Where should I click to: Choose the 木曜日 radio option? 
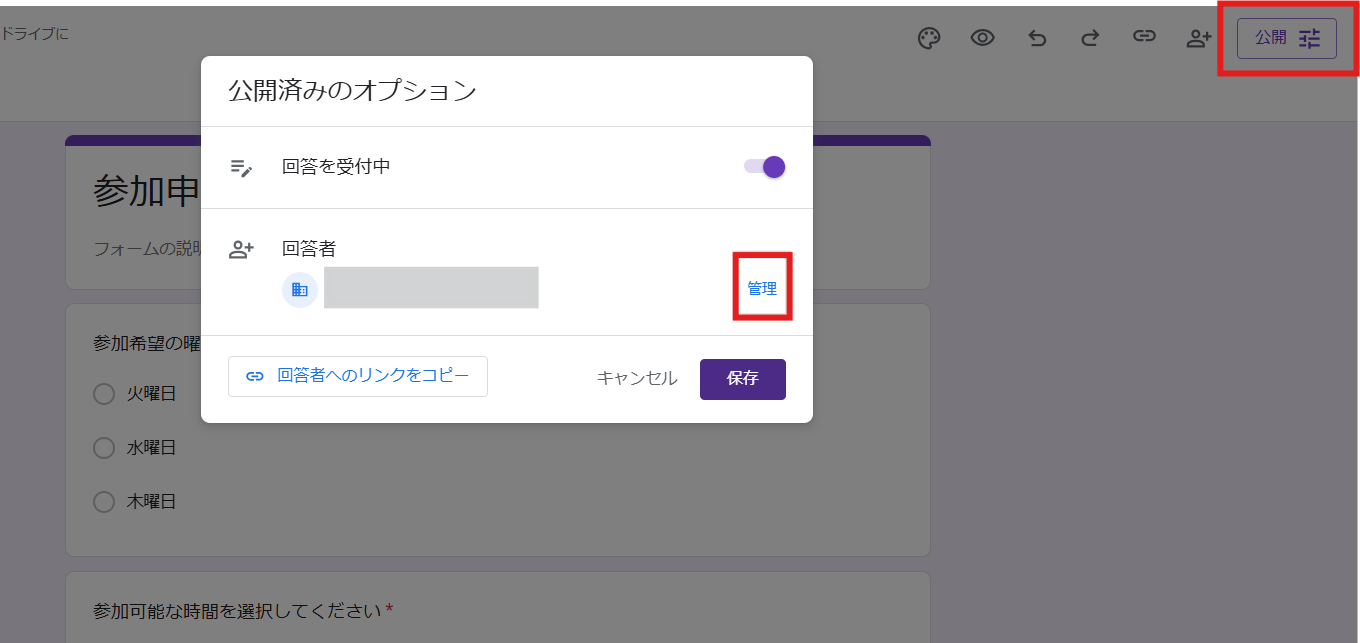(104, 502)
